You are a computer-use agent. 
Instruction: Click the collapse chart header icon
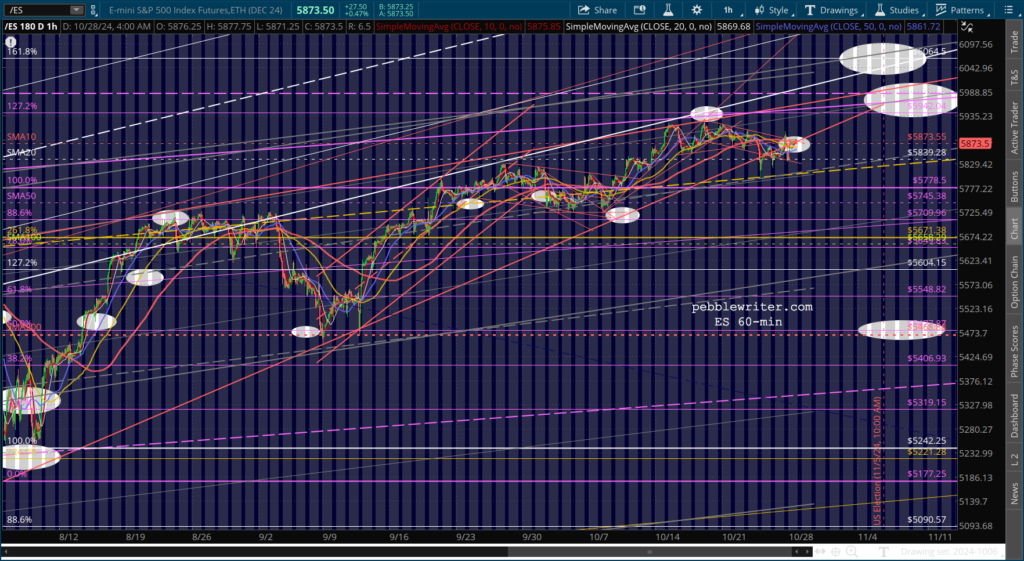967,26
